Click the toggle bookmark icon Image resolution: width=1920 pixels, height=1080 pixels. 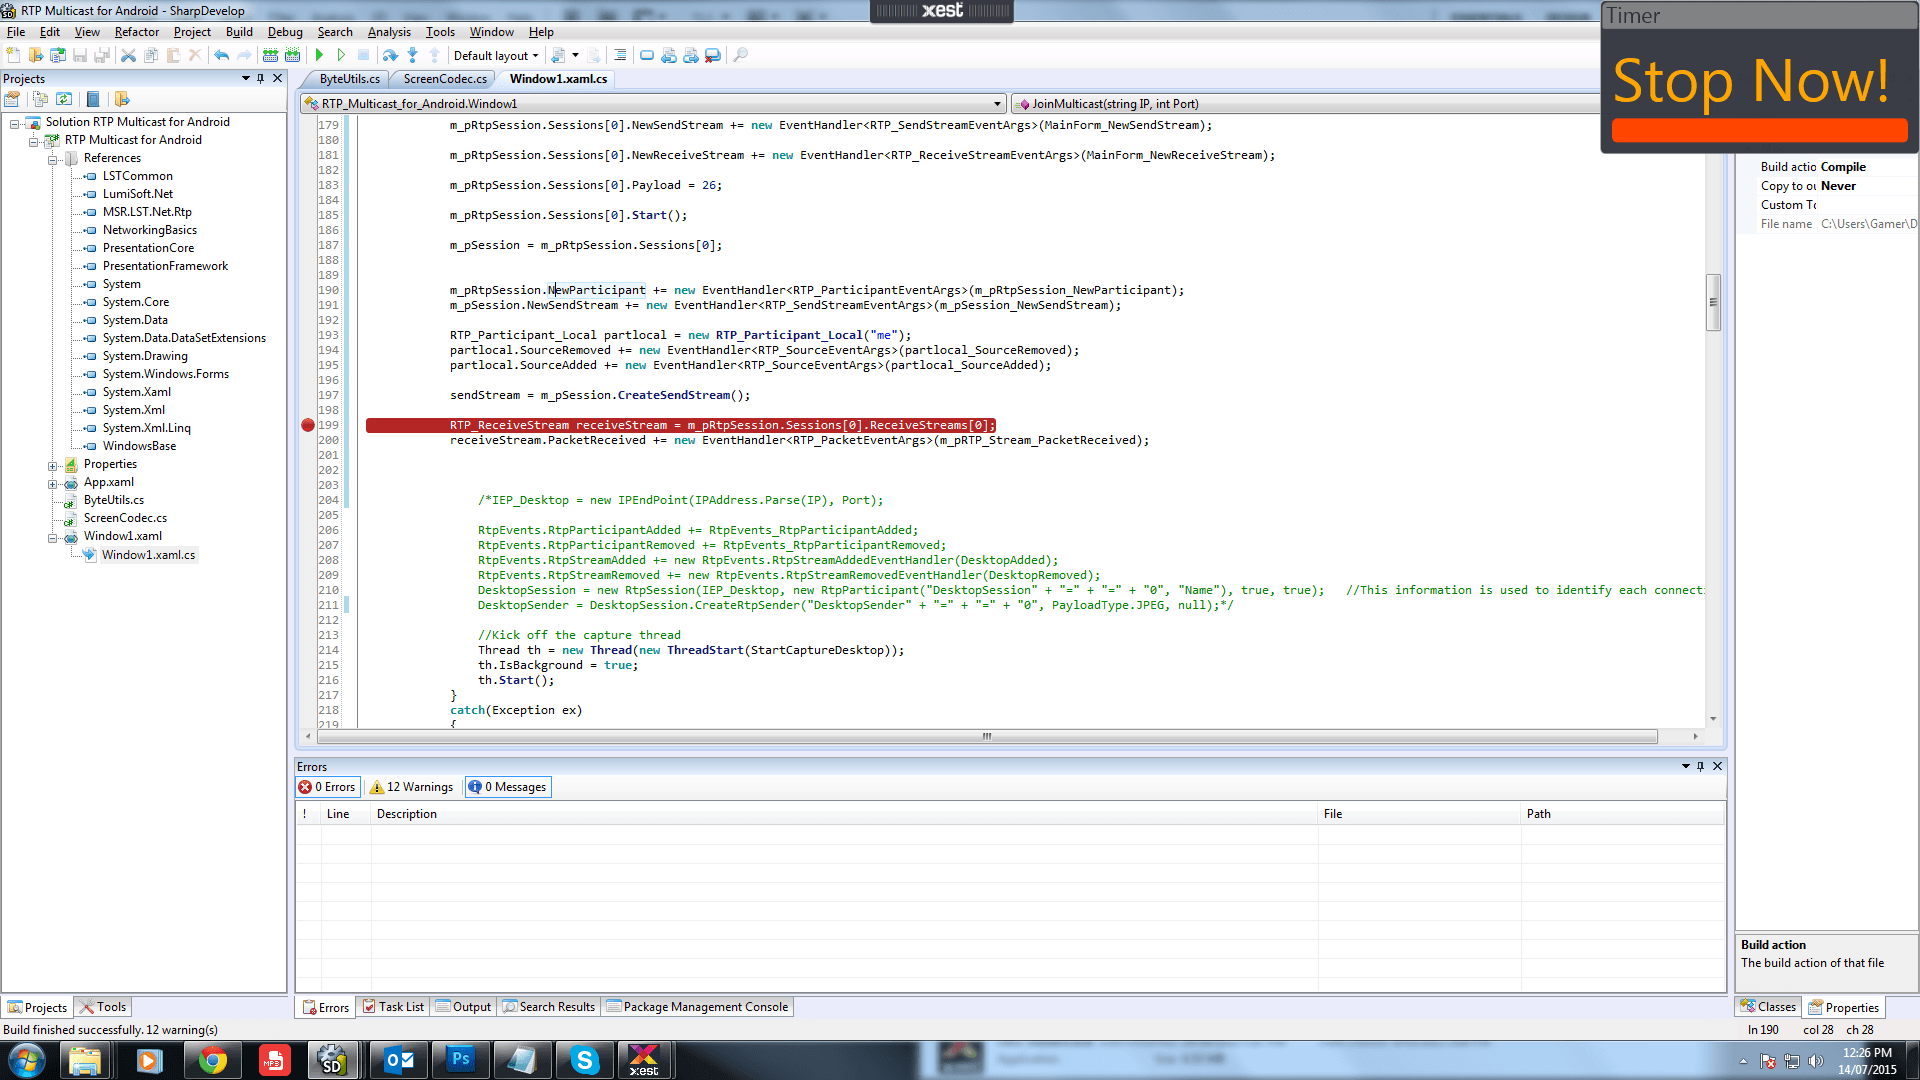tap(647, 55)
